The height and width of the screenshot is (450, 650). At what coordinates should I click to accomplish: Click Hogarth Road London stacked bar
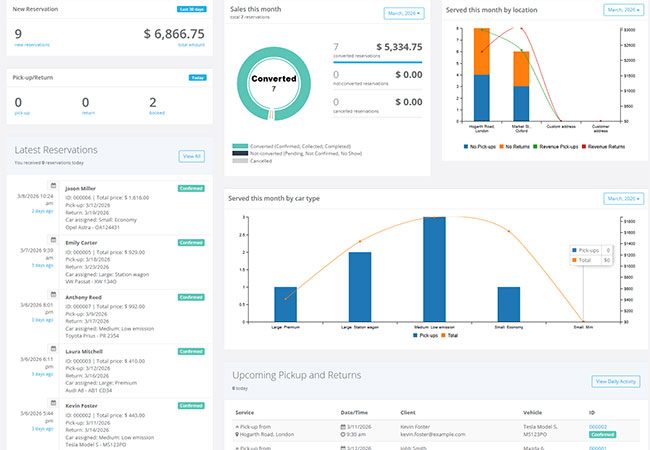482,75
